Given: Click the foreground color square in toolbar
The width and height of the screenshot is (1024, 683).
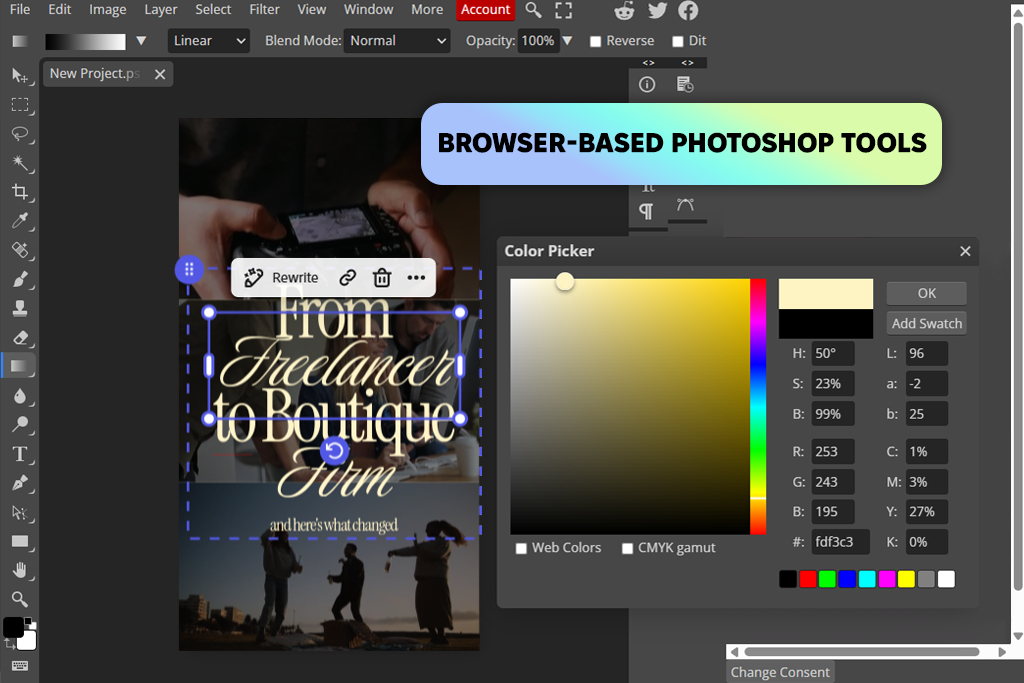Looking at the screenshot, I should pos(13,627).
